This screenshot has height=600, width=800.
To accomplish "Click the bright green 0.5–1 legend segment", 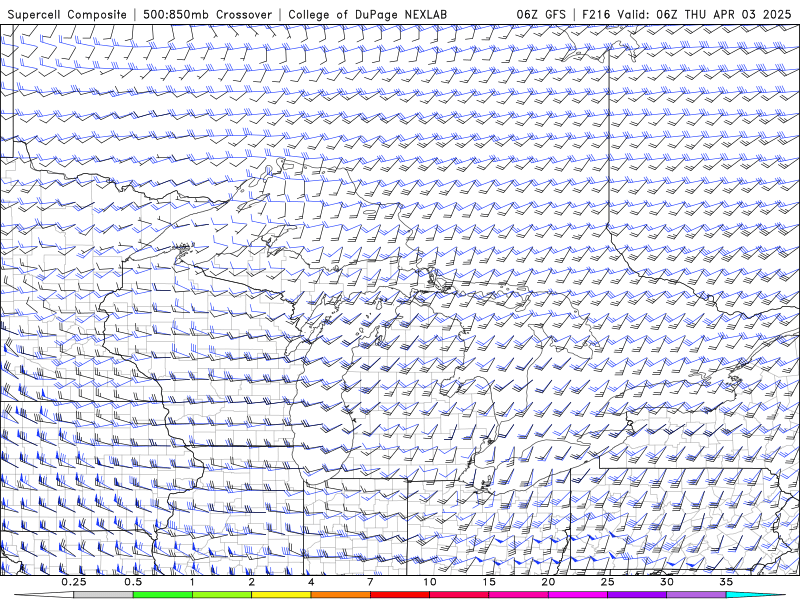I will click(x=163, y=595).
